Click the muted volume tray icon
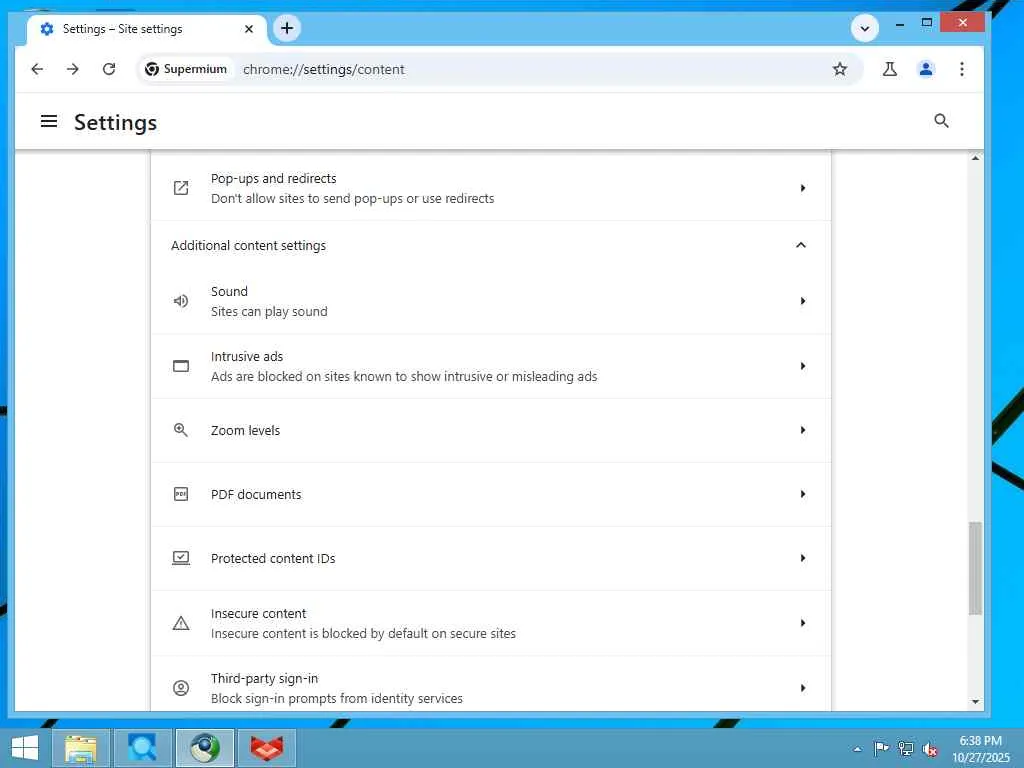This screenshot has height=768, width=1024. (x=930, y=749)
